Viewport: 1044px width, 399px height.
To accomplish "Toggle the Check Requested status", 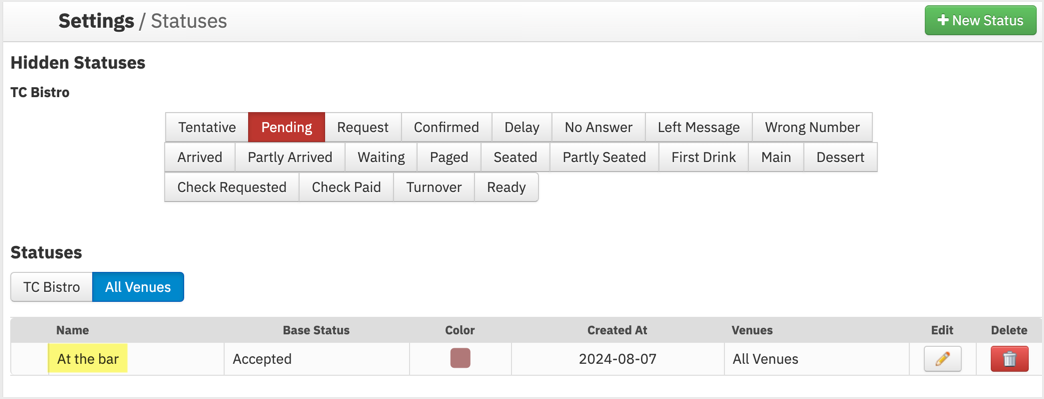I will click(232, 187).
